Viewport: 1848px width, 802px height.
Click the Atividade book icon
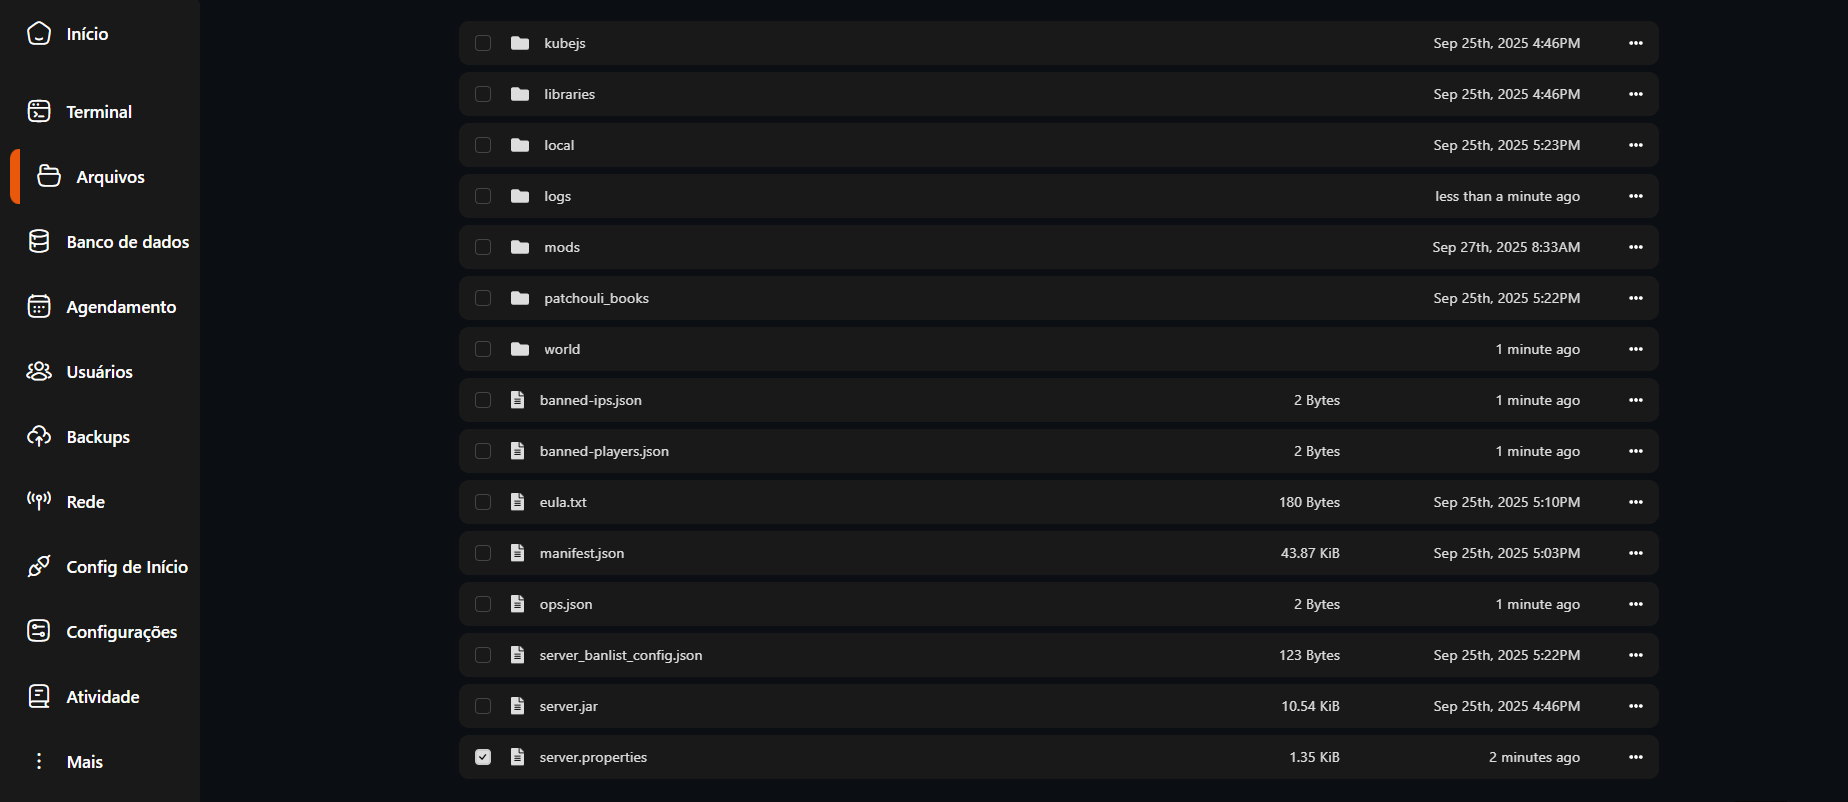39,696
